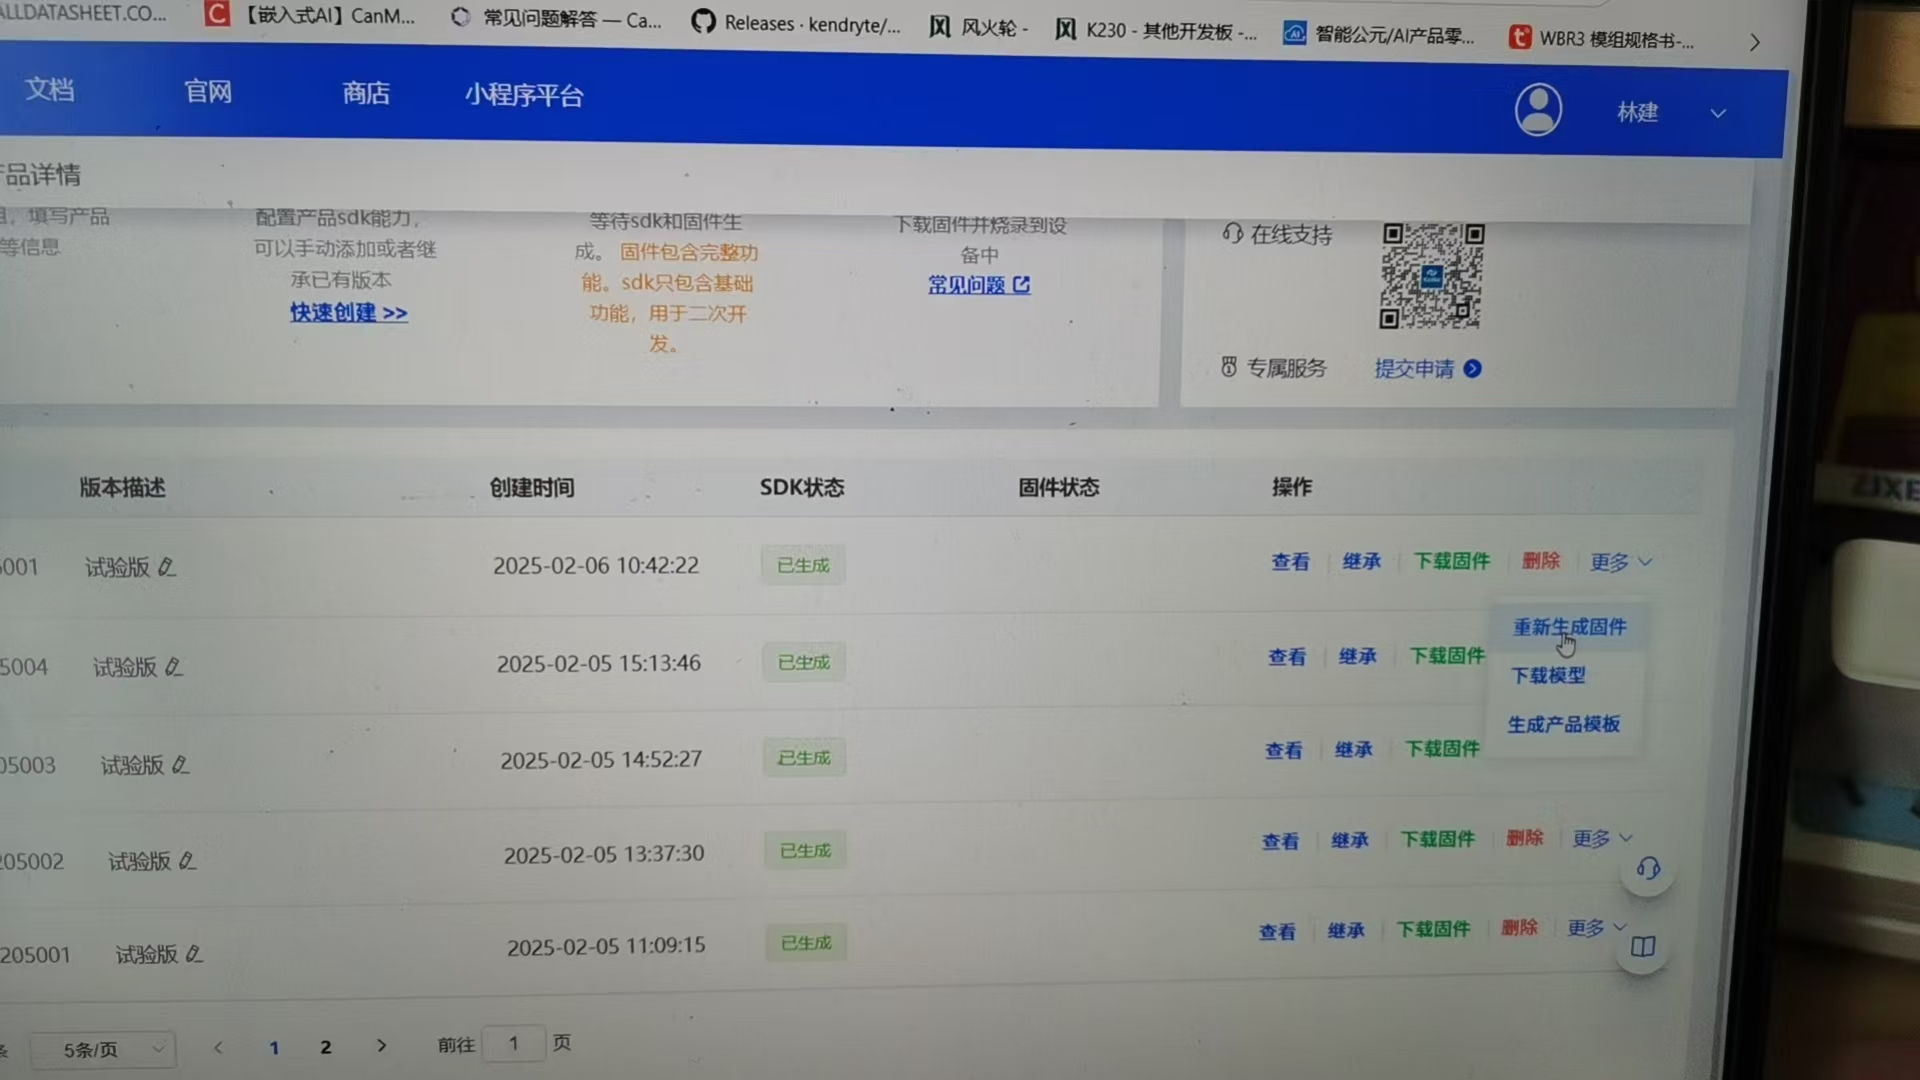Select 下载模型 from the popup menu
Viewport: 1920px width, 1080px height.
tap(1546, 675)
